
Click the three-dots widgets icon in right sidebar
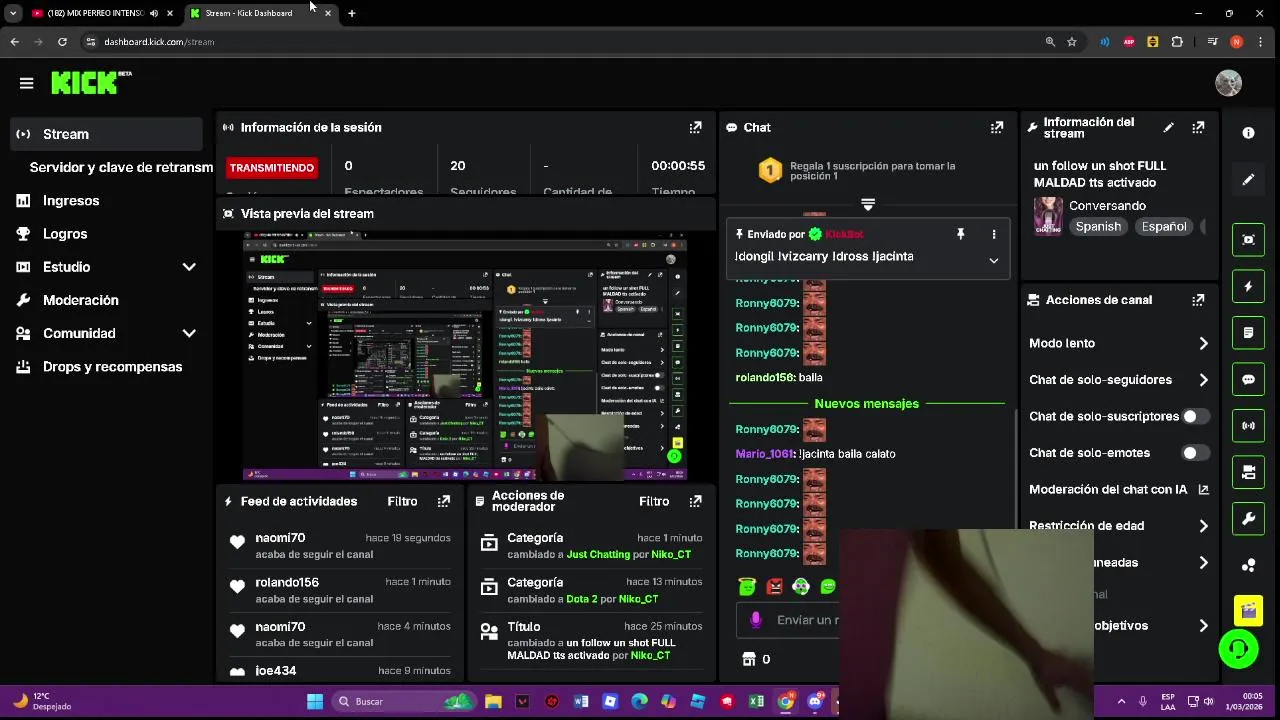1248,565
